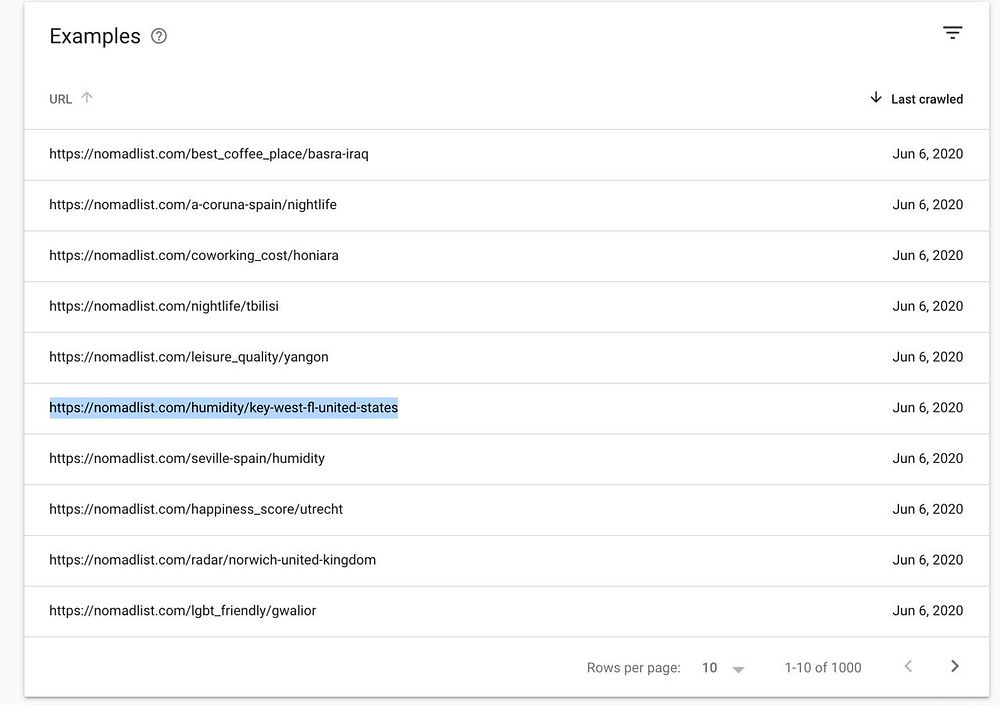The width and height of the screenshot is (1000, 705).
Task: Open the filter rows icon
Action: click(952, 33)
